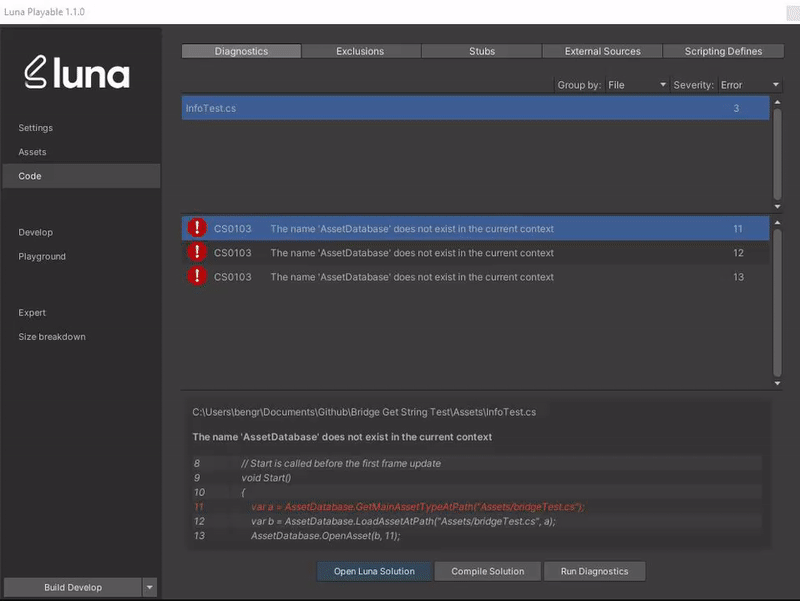Click the Run Diagnostics button
Viewport: 800px width, 601px height.
(x=594, y=571)
